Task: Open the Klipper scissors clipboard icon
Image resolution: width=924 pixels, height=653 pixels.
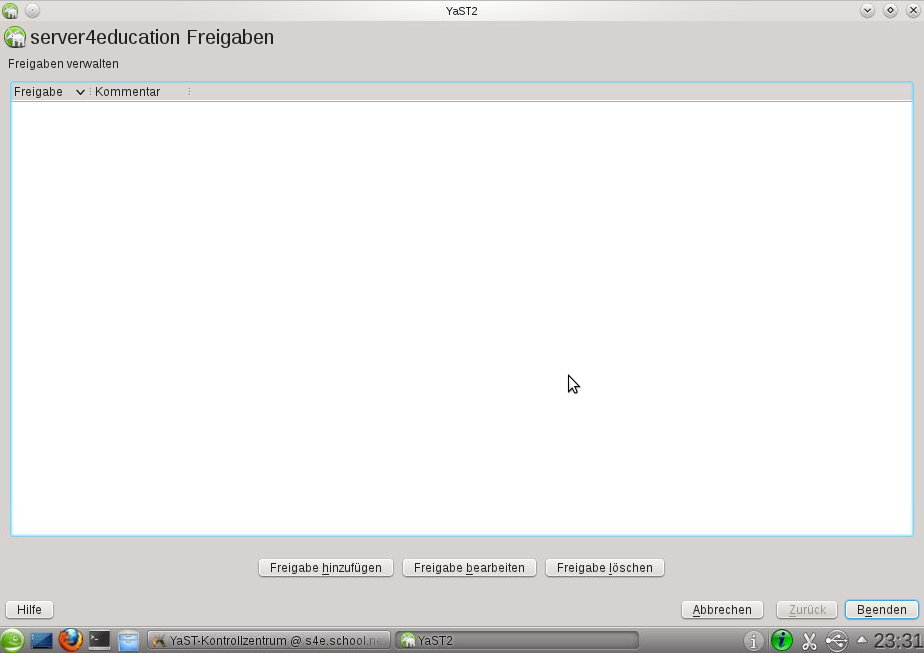Action: (810, 640)
